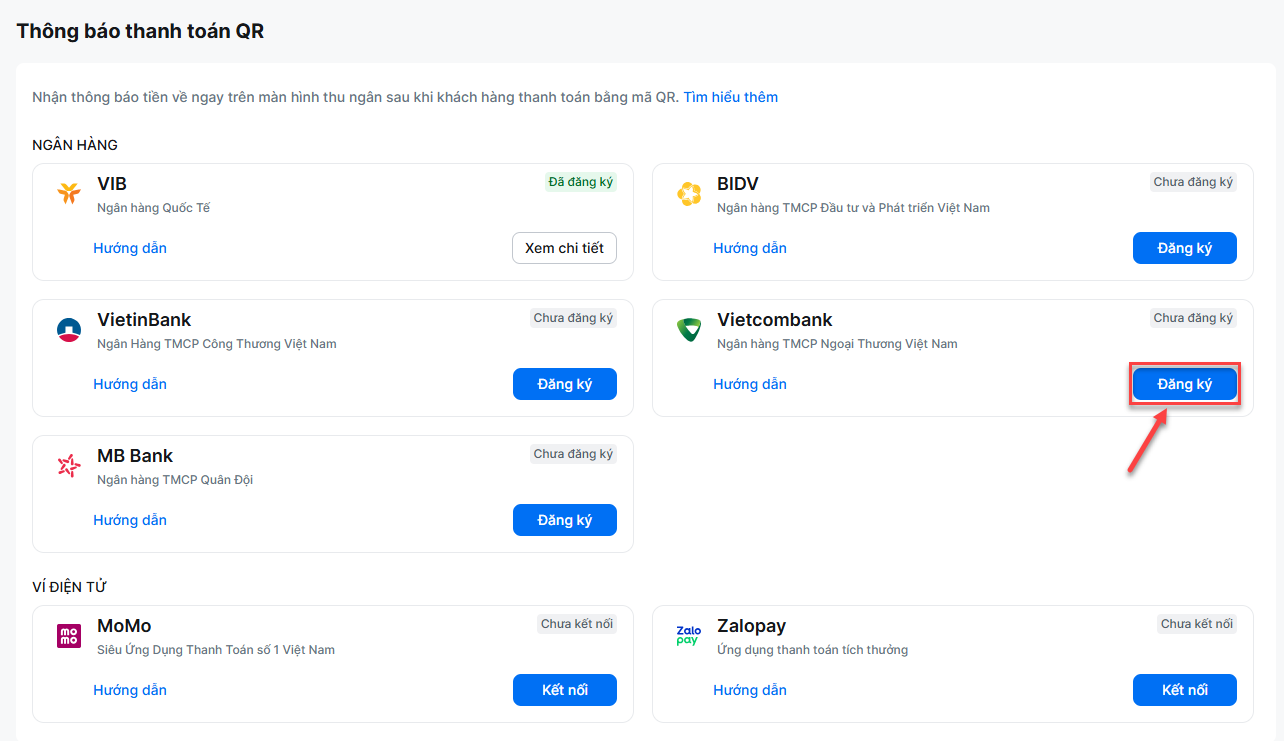Screen dimensions: 1284x741
Task: Open the VIB 'Hướng dẫn' guide link
Action: tap(130, 248)
